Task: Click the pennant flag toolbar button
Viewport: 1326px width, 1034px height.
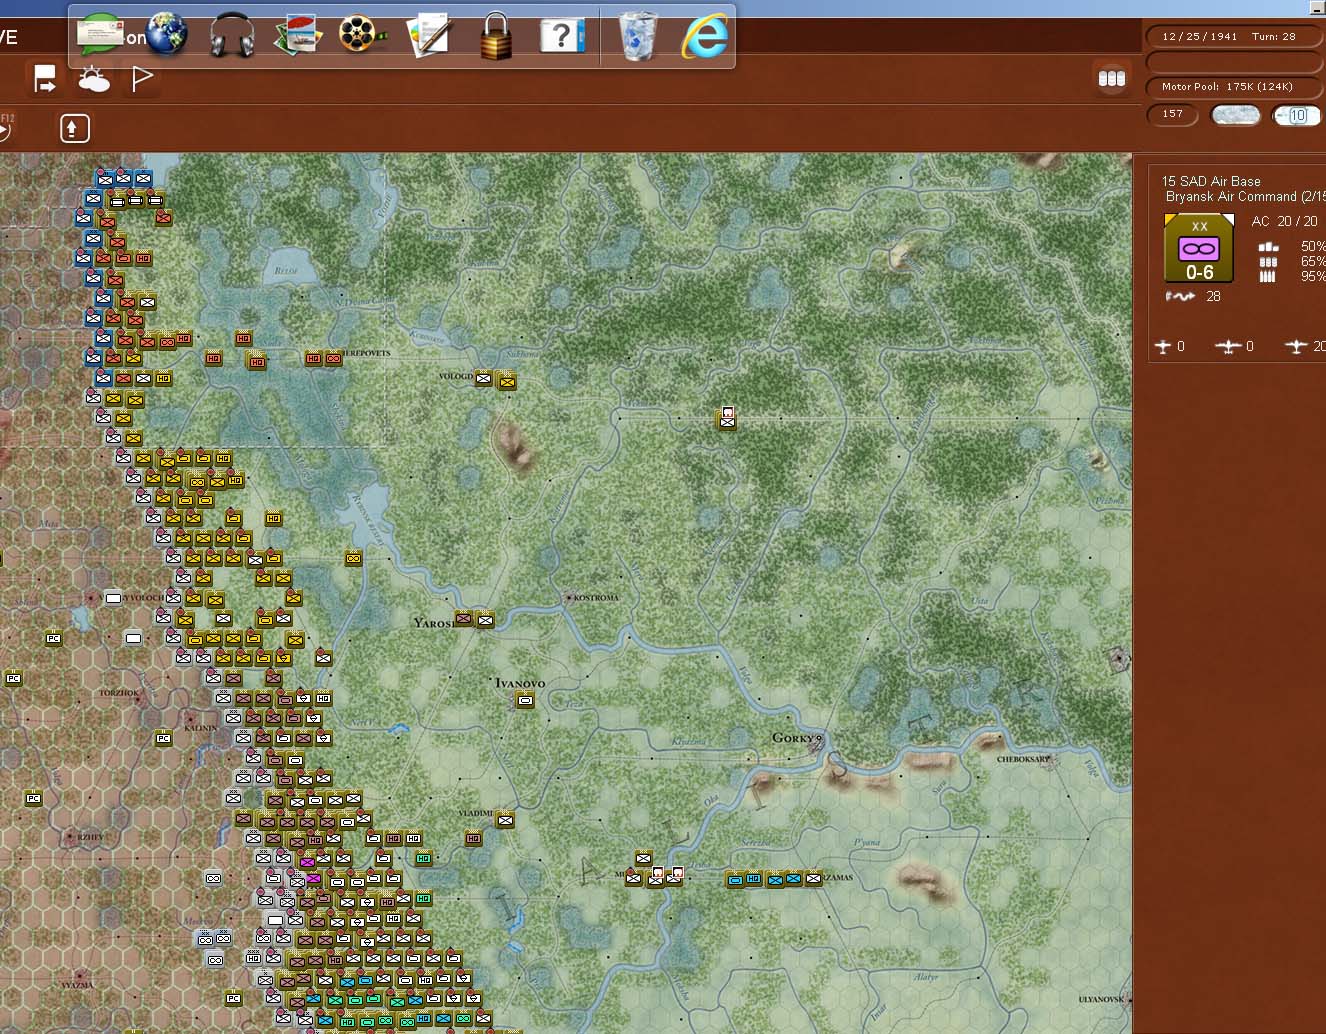Action: [x=142, y=78]
